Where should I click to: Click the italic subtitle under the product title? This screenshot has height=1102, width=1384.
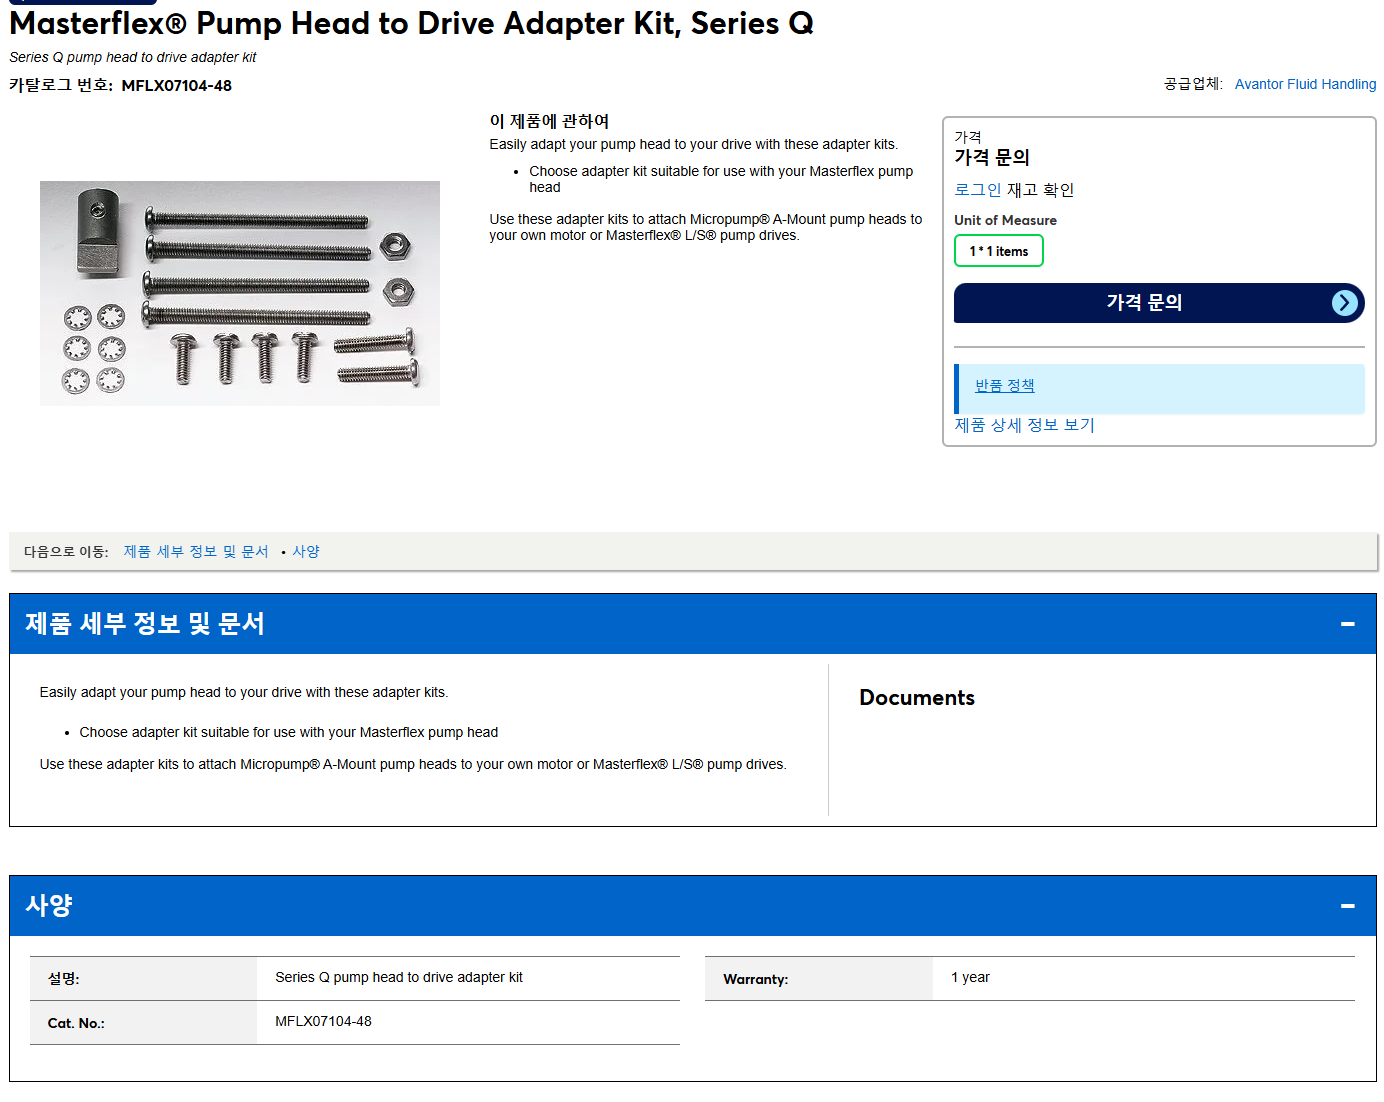(133, 57)
